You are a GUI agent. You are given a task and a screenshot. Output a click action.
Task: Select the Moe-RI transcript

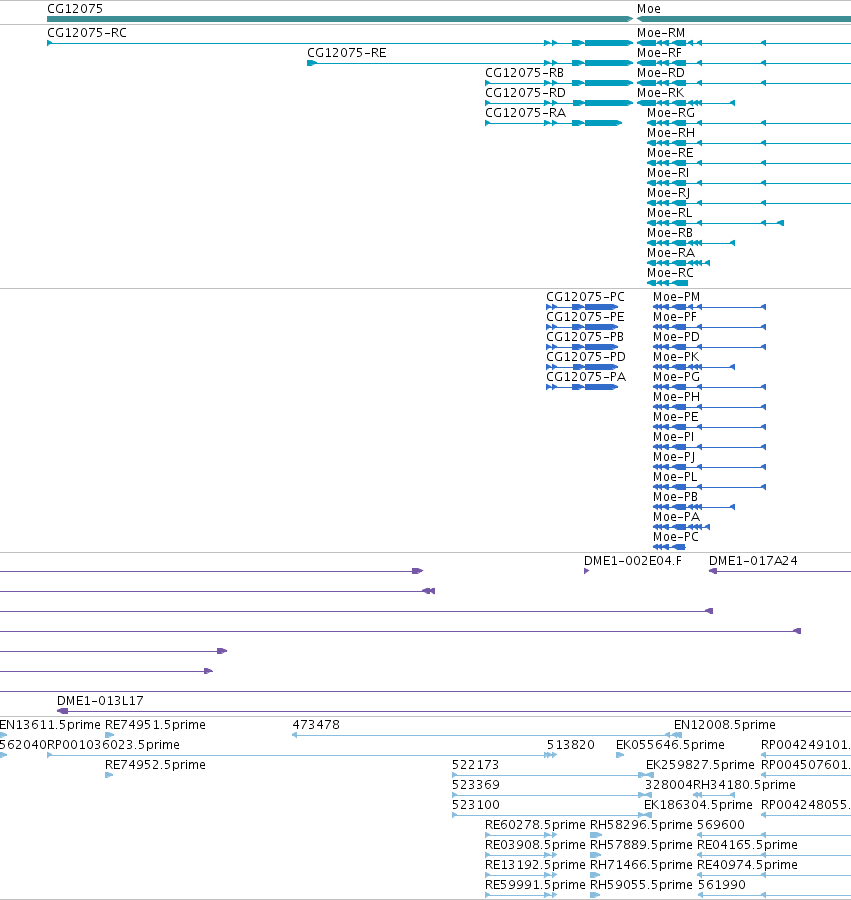[x=667, y=173]
